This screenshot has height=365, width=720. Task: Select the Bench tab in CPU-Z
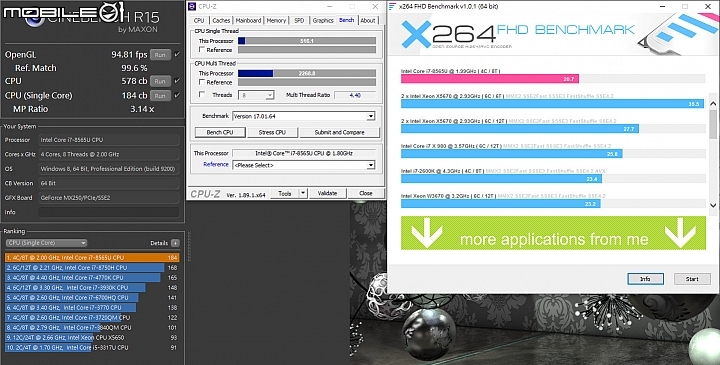tap(347, 20)
